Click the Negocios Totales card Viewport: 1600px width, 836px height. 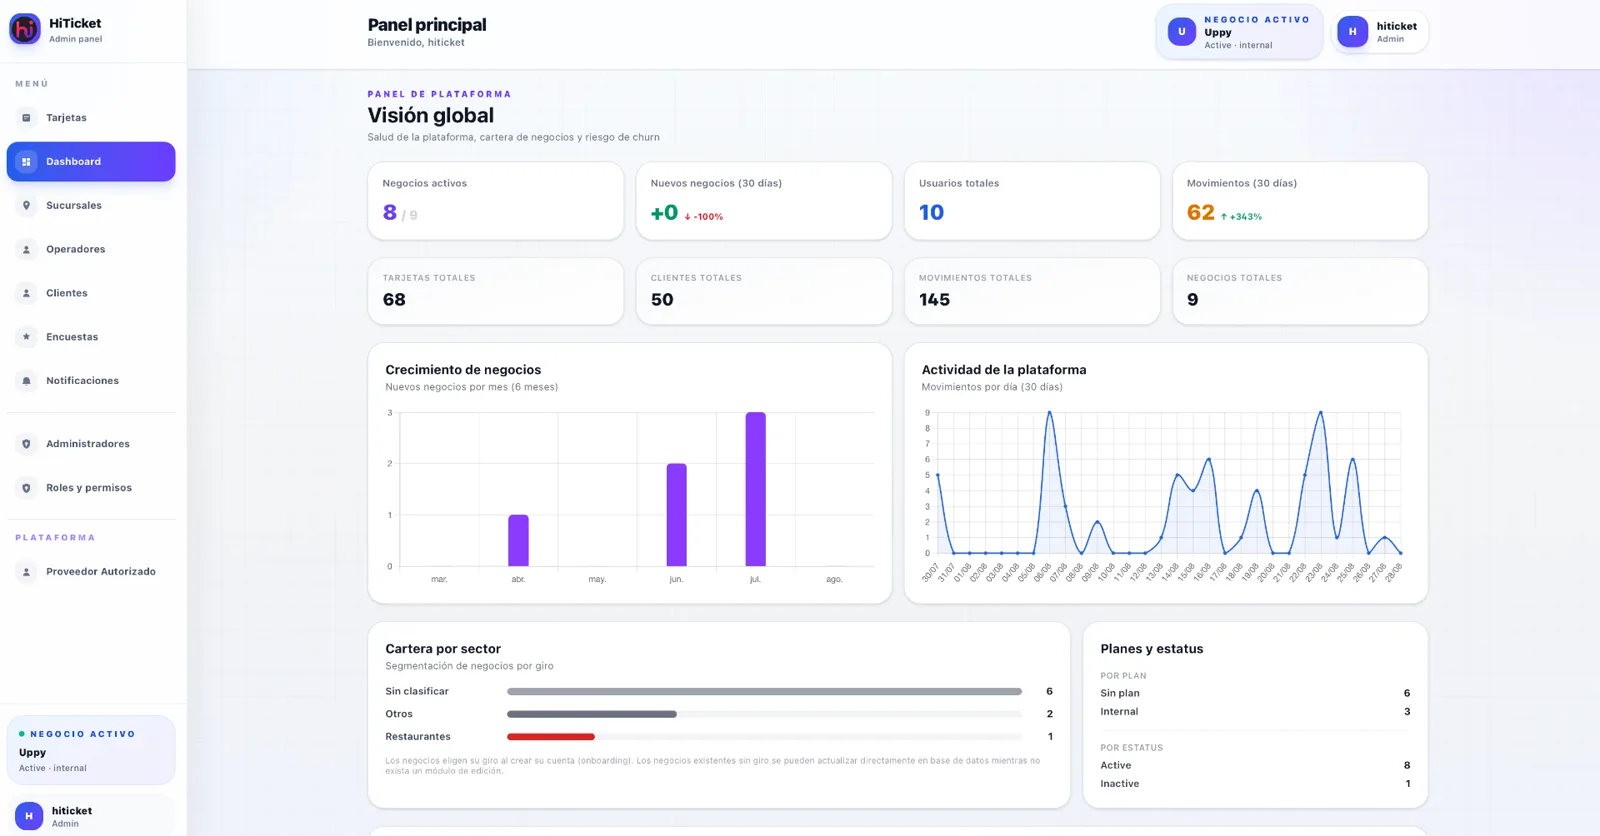click(1300, 291)
